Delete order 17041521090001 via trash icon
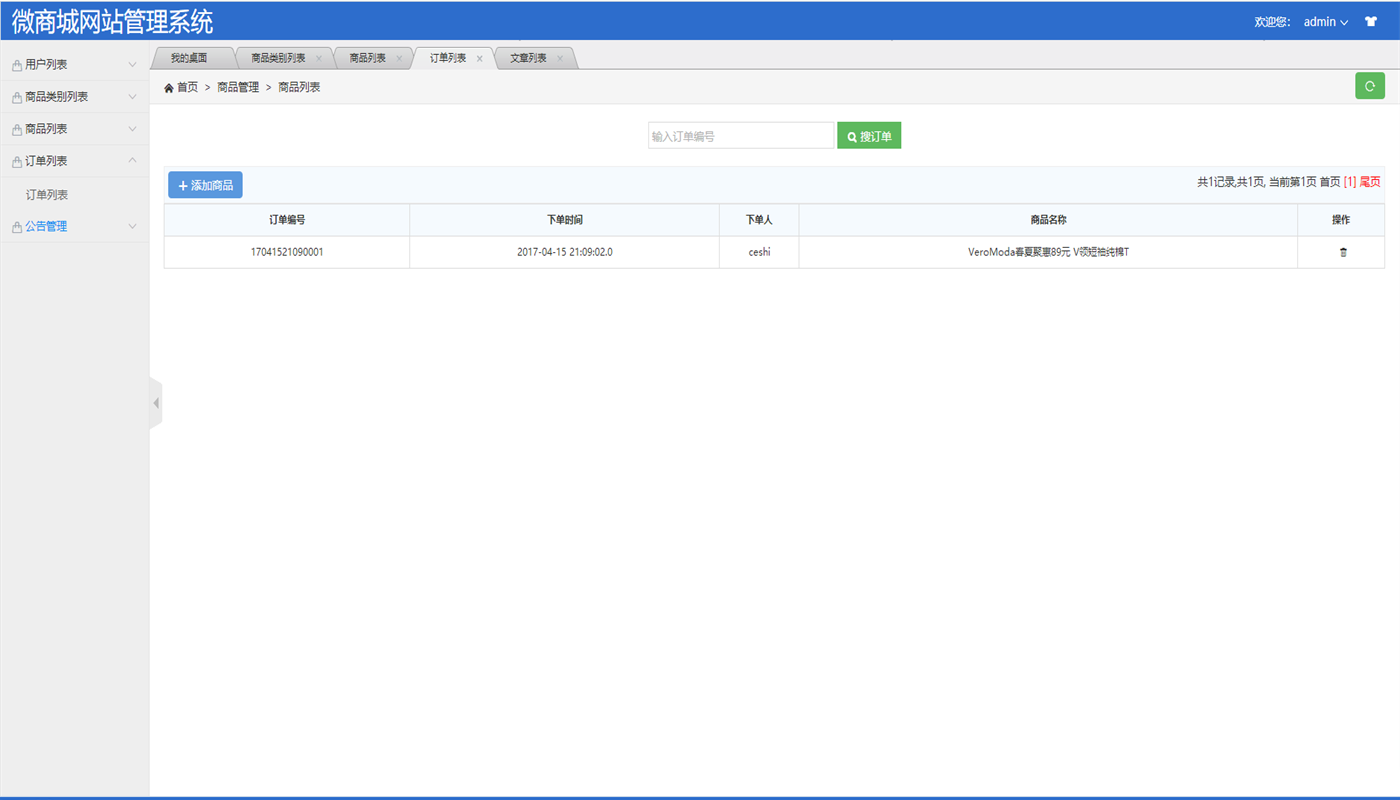The width and height of the screenshot is (1400, 800). click(1343, 252)
